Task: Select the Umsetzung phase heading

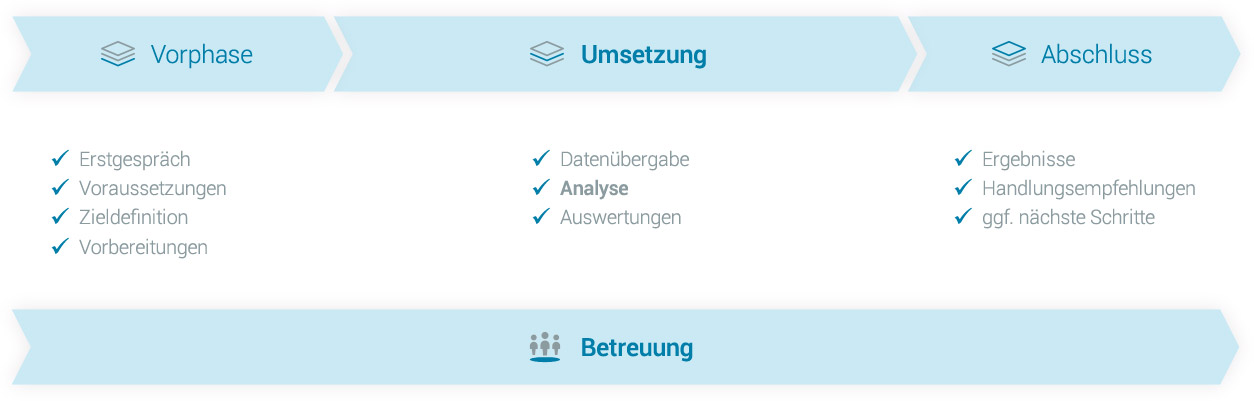Action: [644, 54]
